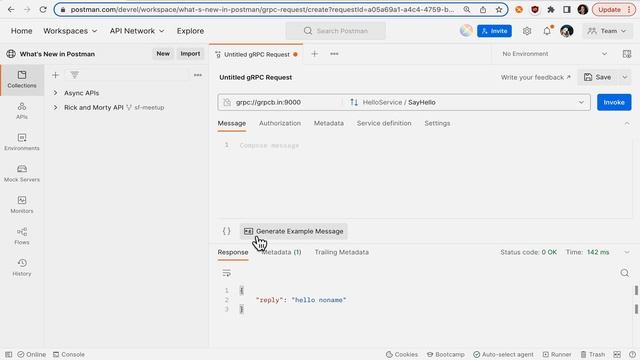Switch to the request Metadata tab
The width and height of the screenshot is (640, 360).
pos(329,123)
